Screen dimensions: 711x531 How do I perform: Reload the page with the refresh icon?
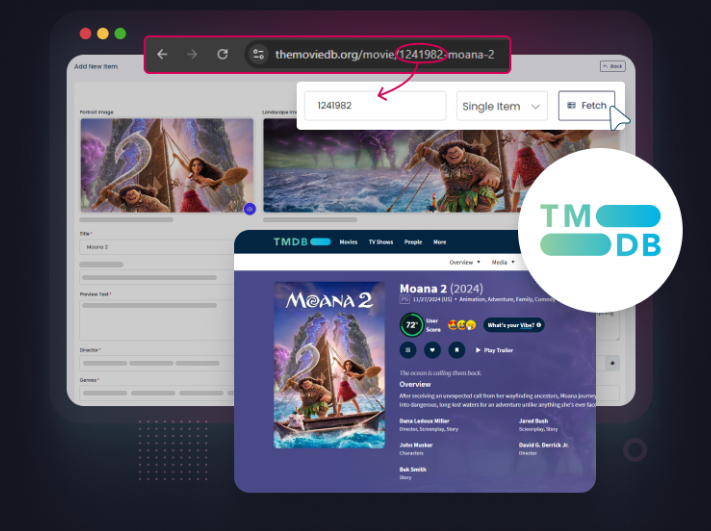click(x=222, y=54)
